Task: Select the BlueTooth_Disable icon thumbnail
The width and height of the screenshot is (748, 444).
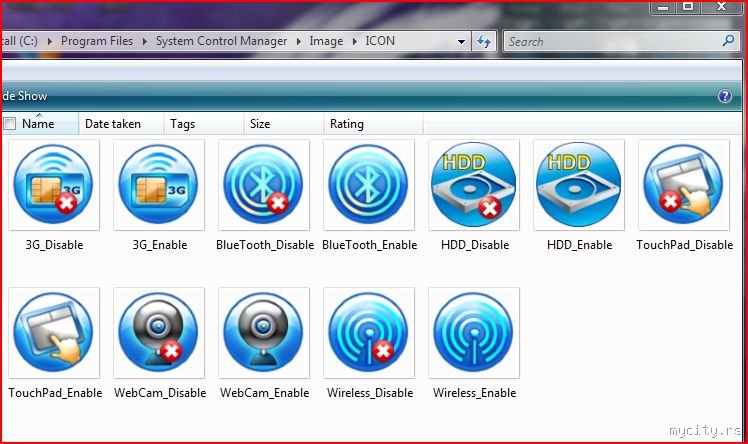Action: pos(264,185)
